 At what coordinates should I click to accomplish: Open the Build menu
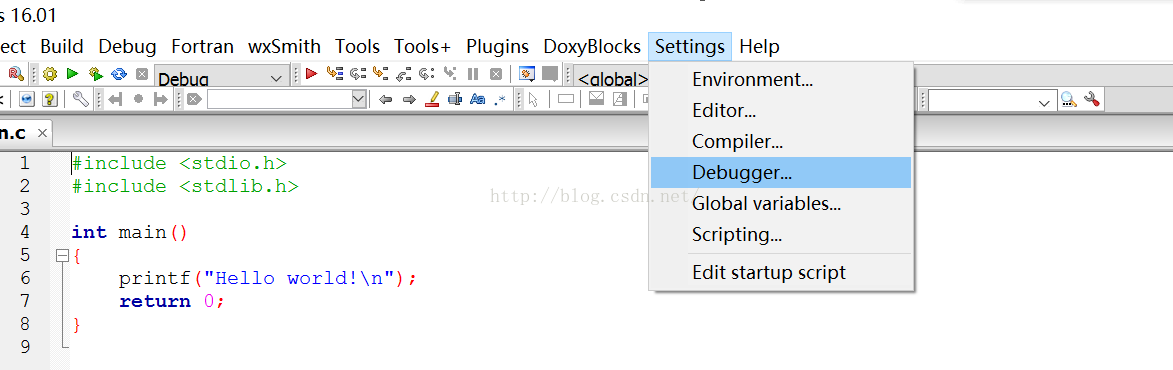[x=61, y=46]
